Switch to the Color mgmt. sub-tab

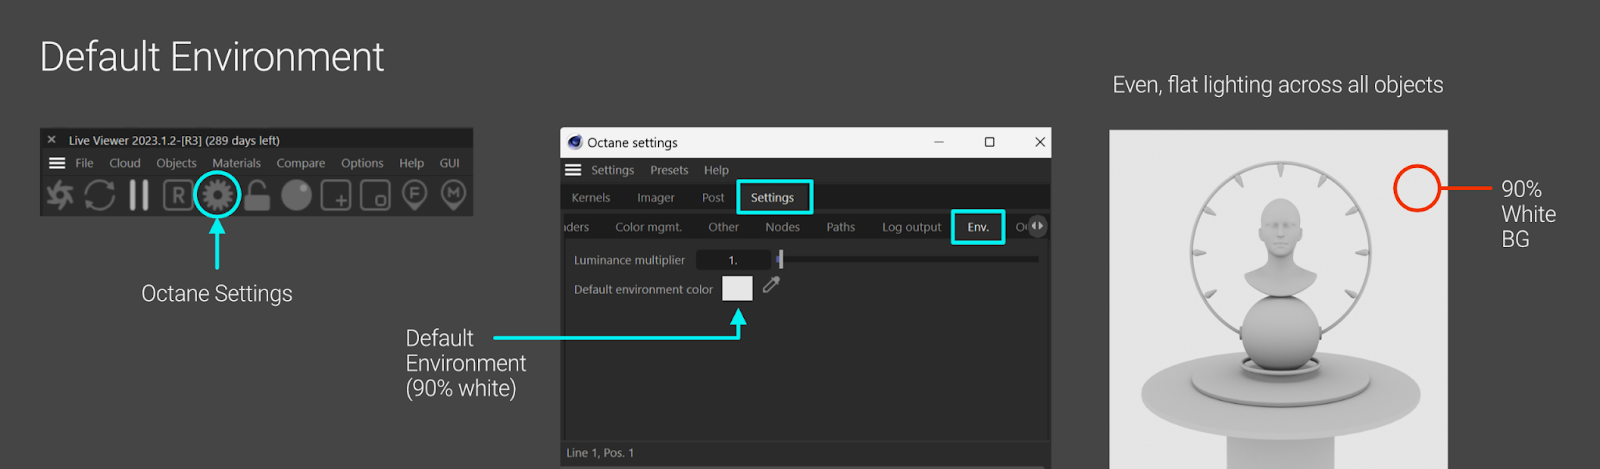click(648, 227)
